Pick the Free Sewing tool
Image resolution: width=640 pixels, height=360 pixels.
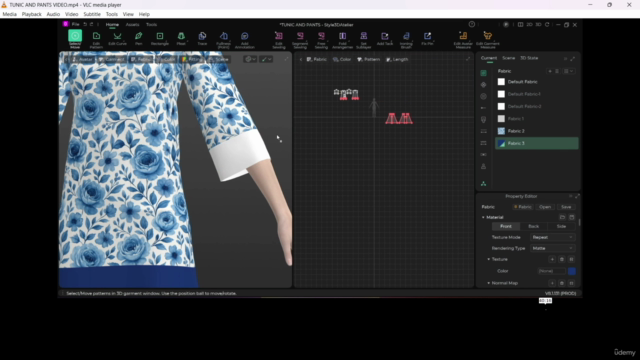click(321, 39)
